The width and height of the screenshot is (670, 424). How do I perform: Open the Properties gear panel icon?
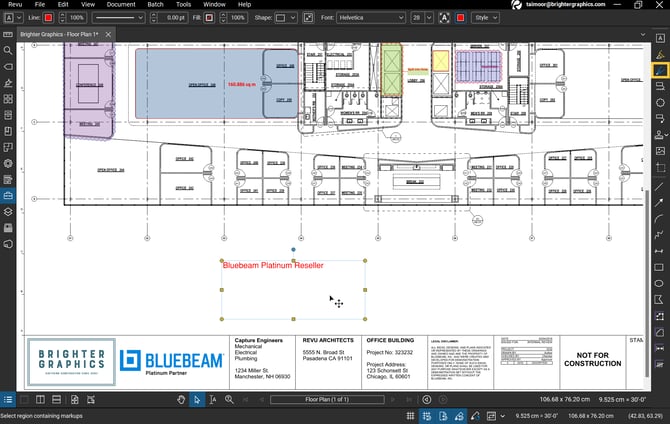pos(8,163)
